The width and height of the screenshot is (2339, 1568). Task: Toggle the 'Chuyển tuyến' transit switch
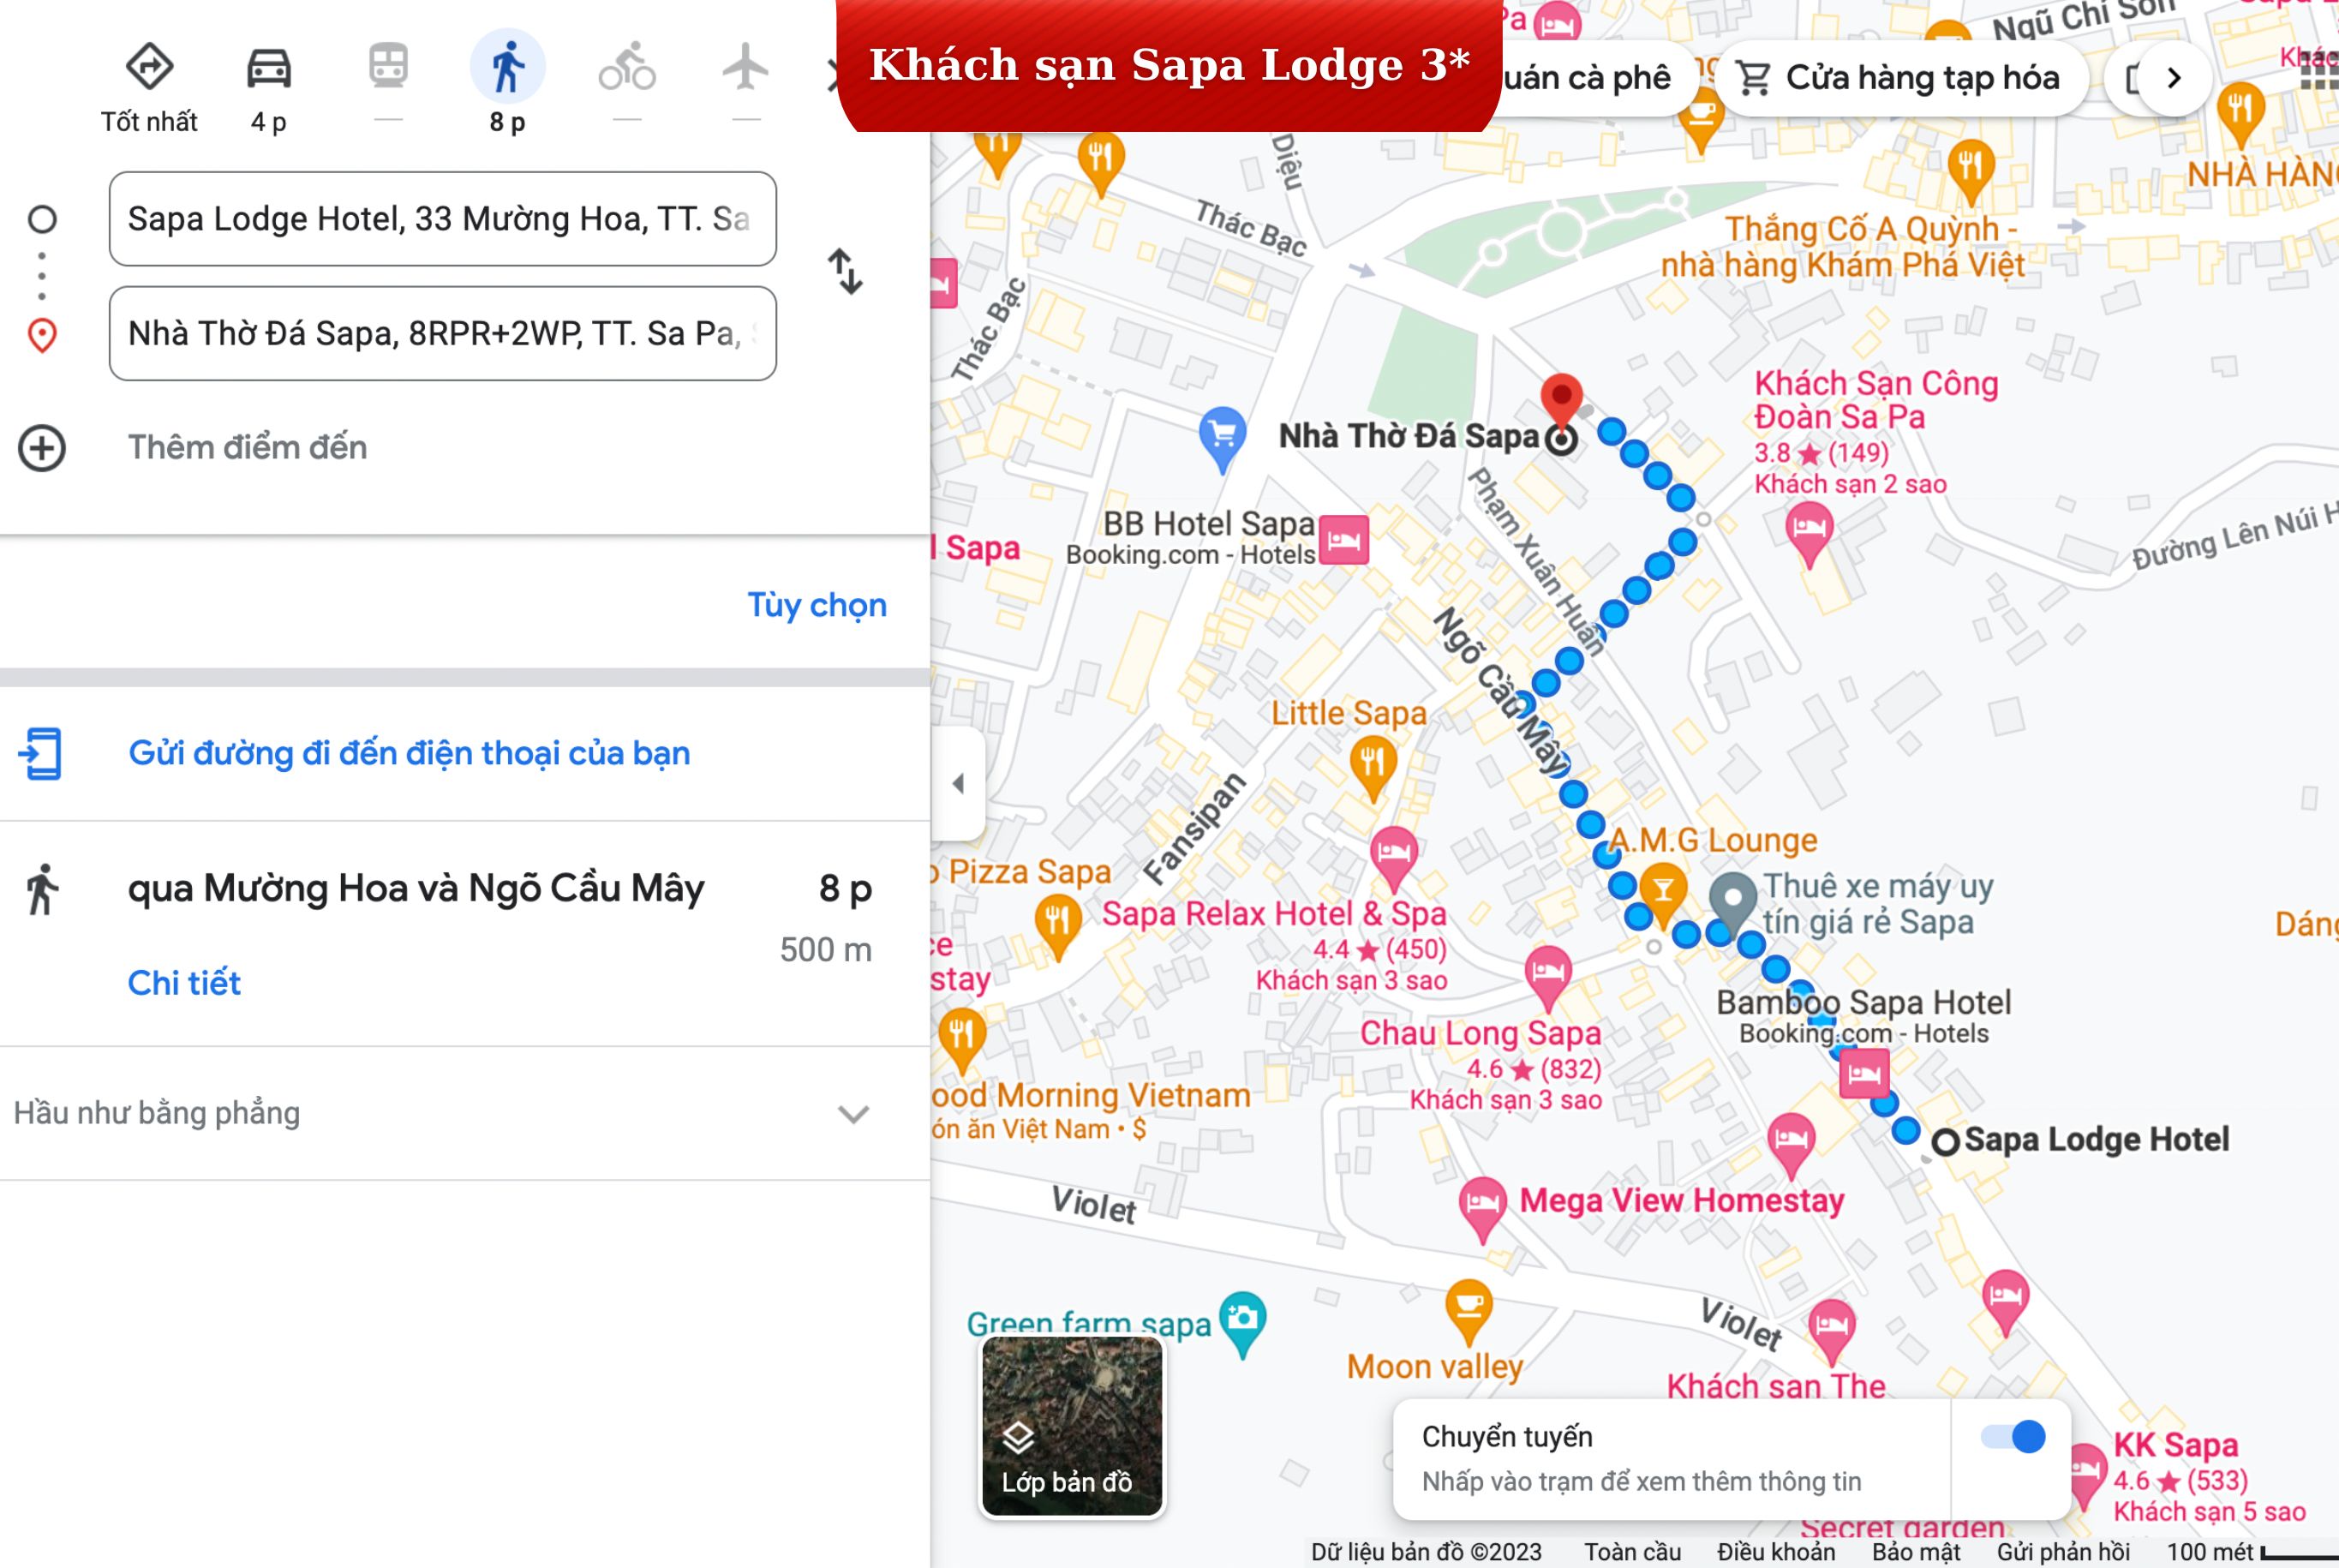click(x=2013, y=1437)
